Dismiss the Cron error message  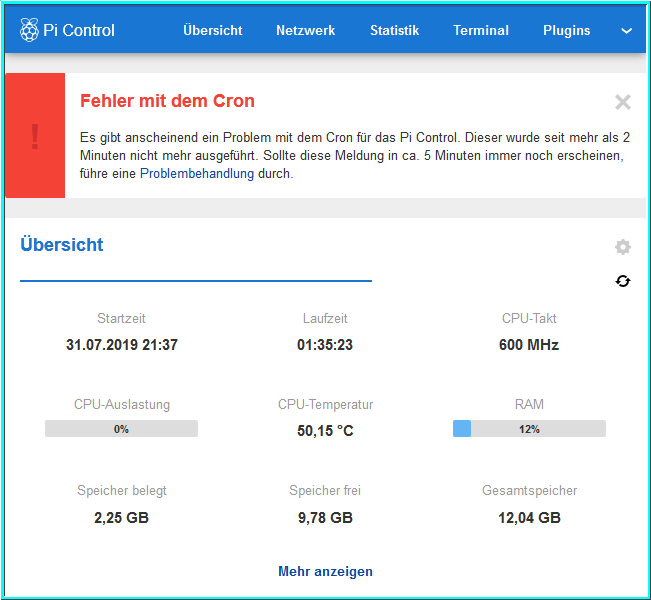pyautogui.click(x=623, y=102)
